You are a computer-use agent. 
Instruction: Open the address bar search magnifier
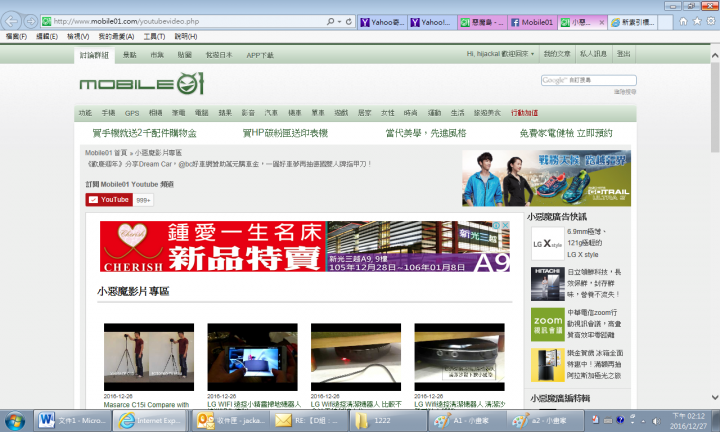tap(330, 22)
